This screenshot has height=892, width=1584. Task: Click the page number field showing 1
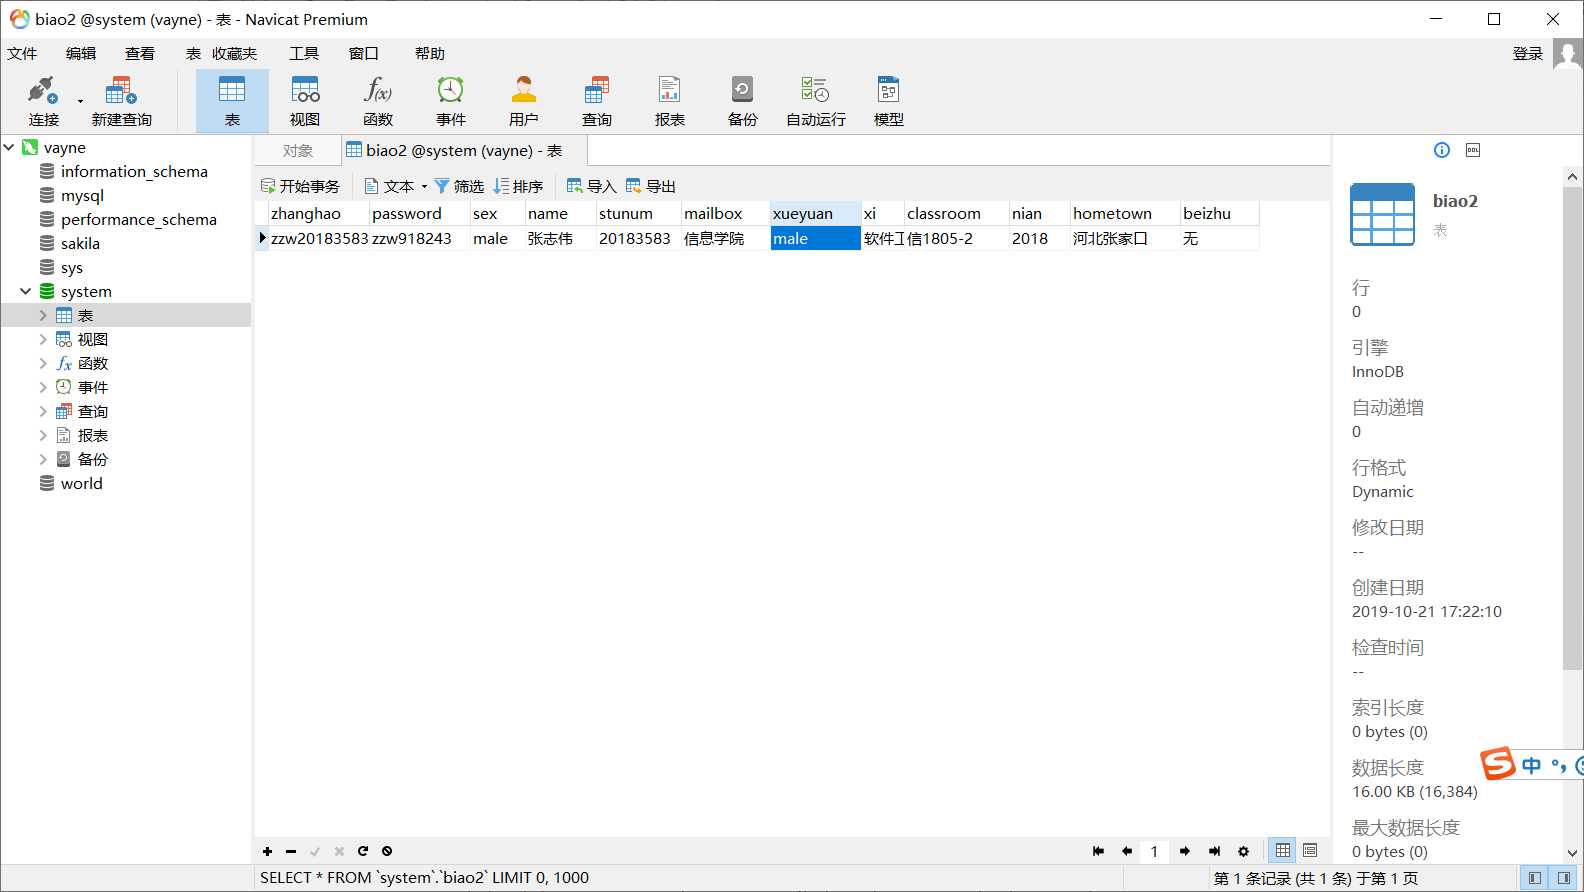(1154, 851)
